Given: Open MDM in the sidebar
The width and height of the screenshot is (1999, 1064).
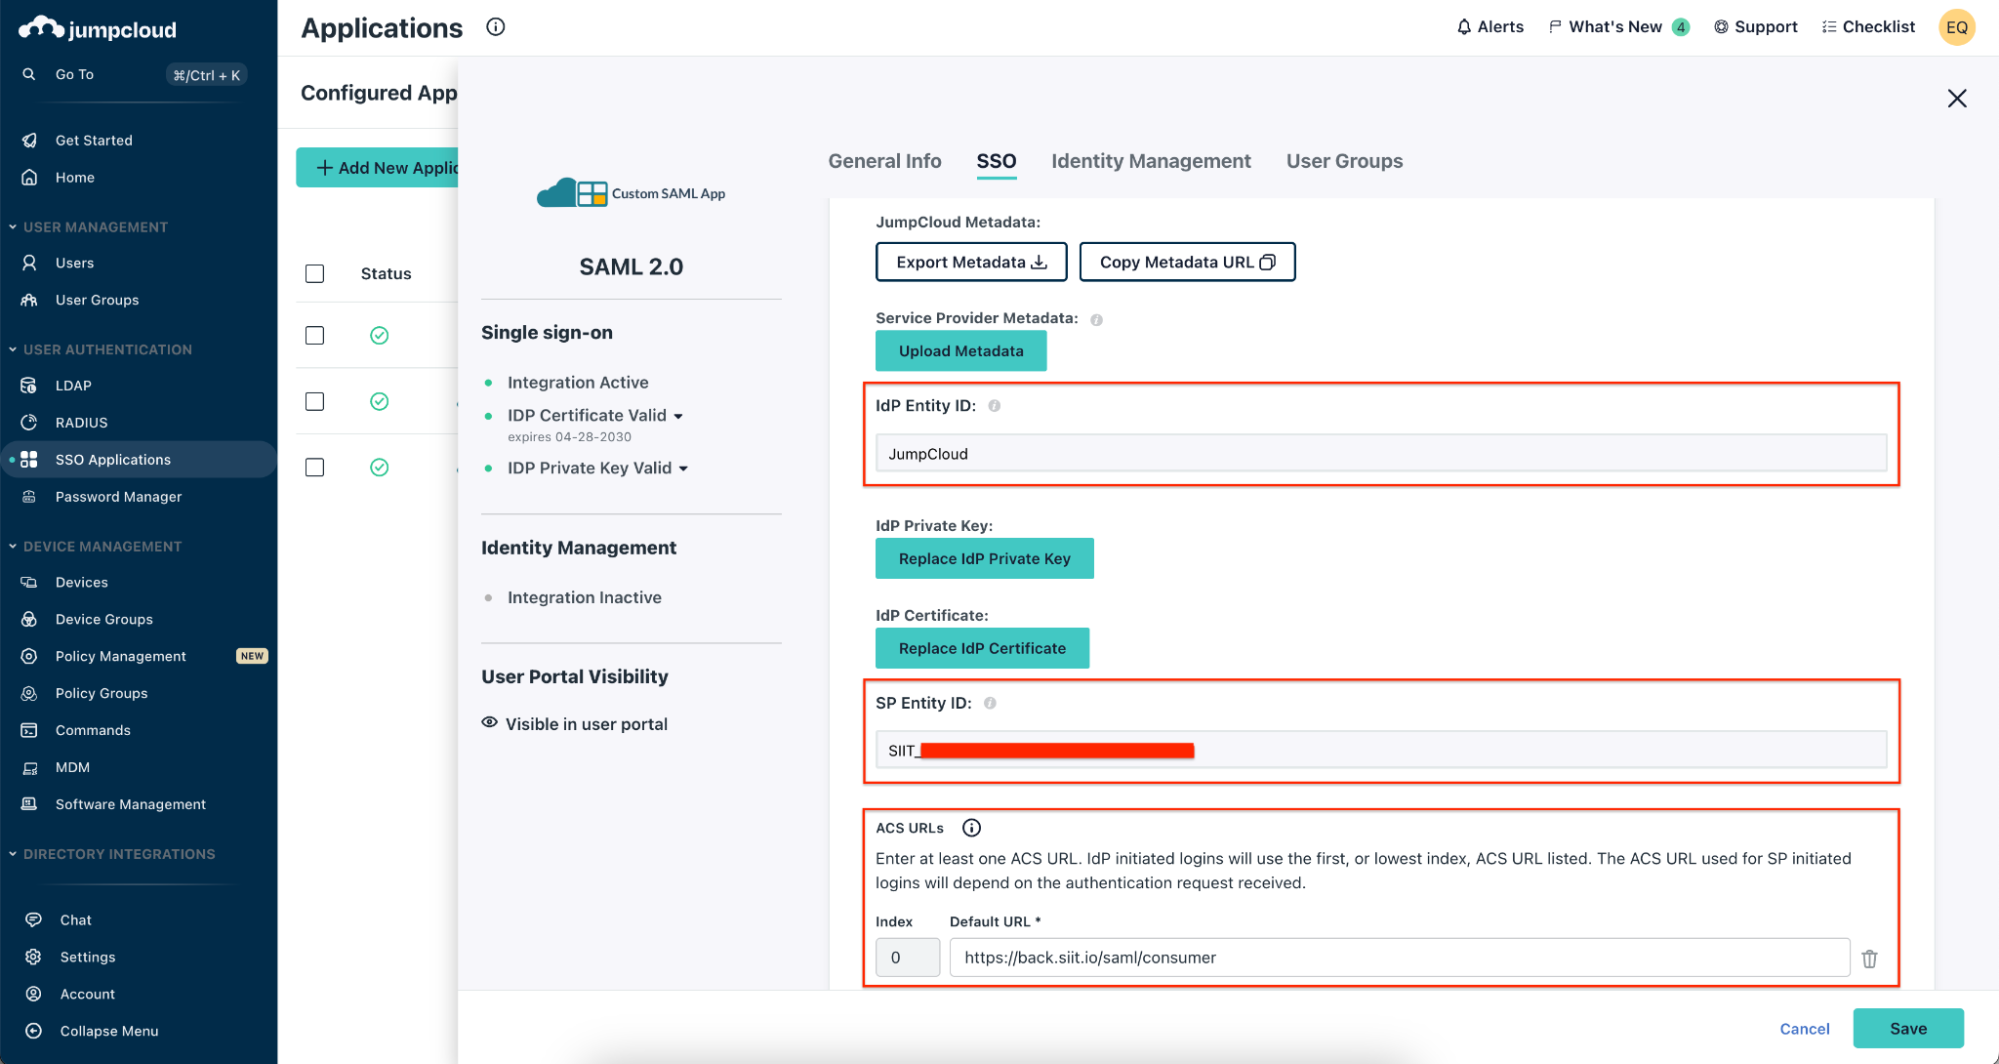Looking at the screenshot, I should tap(72, 767).
